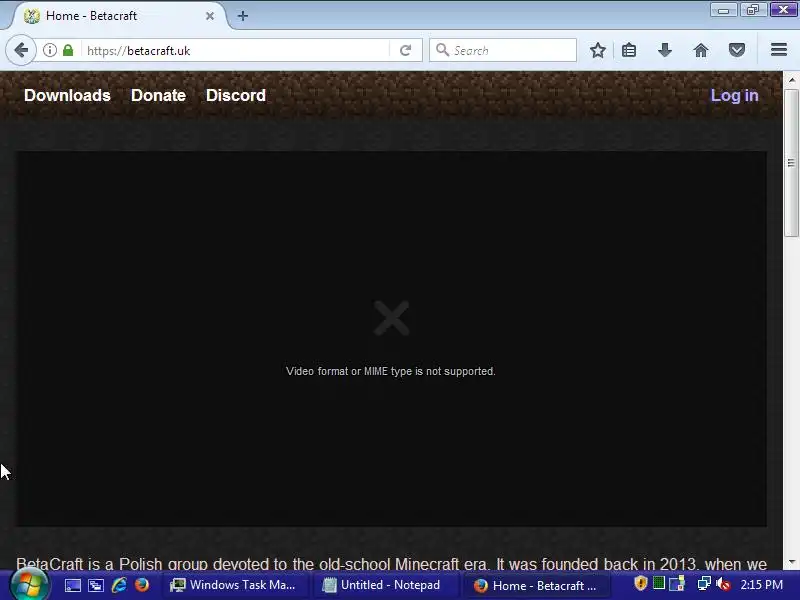Open the Firefox hamburger menu
This screenshot has height=600, width=800.
pos(779,50)
